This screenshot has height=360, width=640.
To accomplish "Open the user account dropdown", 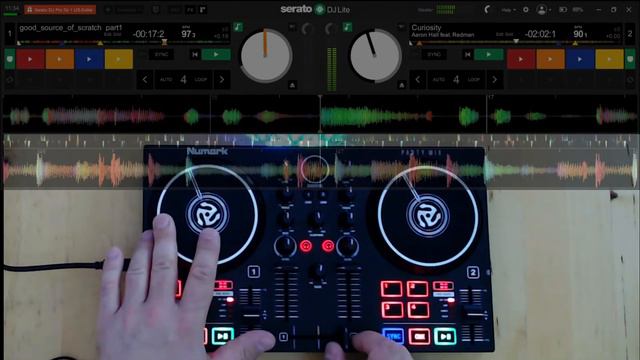I will tap(543, 9).
